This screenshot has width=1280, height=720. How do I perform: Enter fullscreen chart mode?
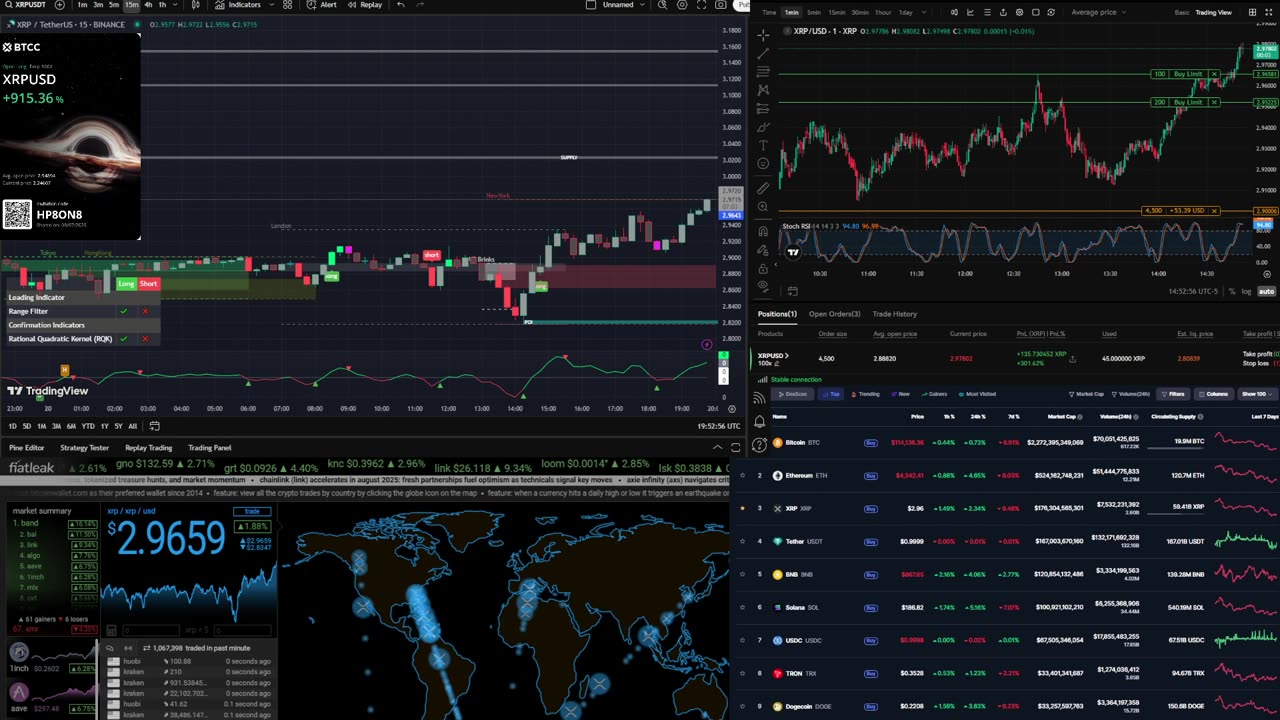[x=701, y=5]
